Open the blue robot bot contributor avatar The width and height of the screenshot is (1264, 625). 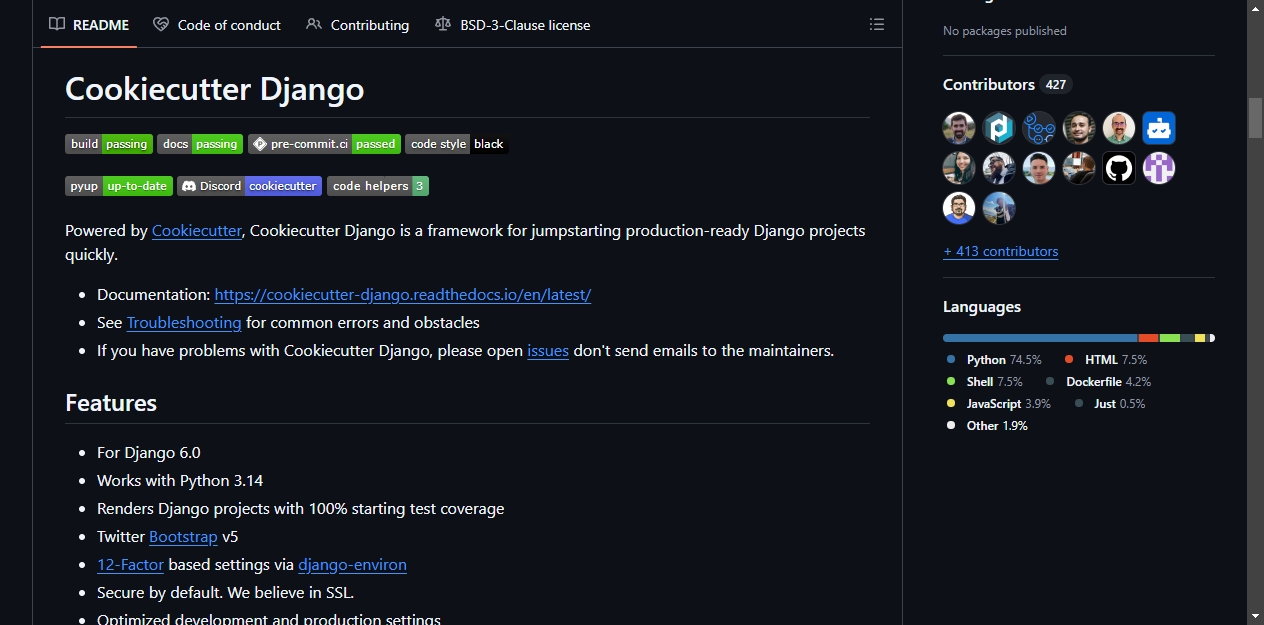[x=1159, y=128]
